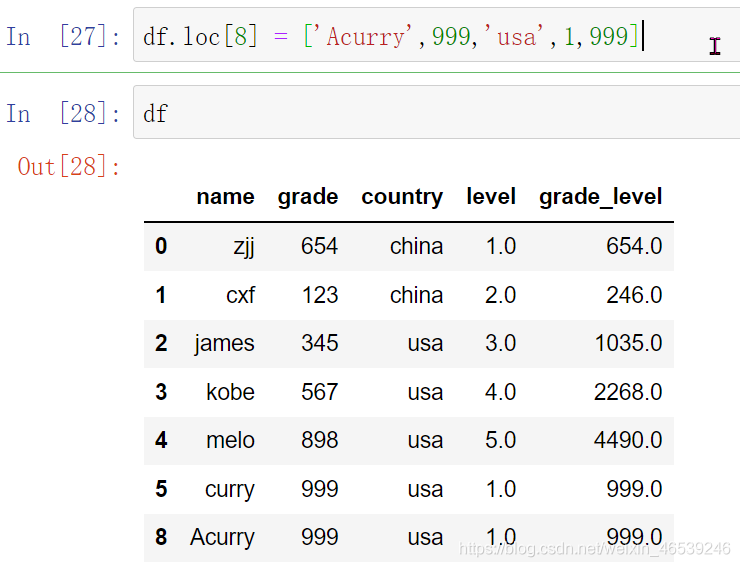Click the 'grade_level' column header

[600, 197]
